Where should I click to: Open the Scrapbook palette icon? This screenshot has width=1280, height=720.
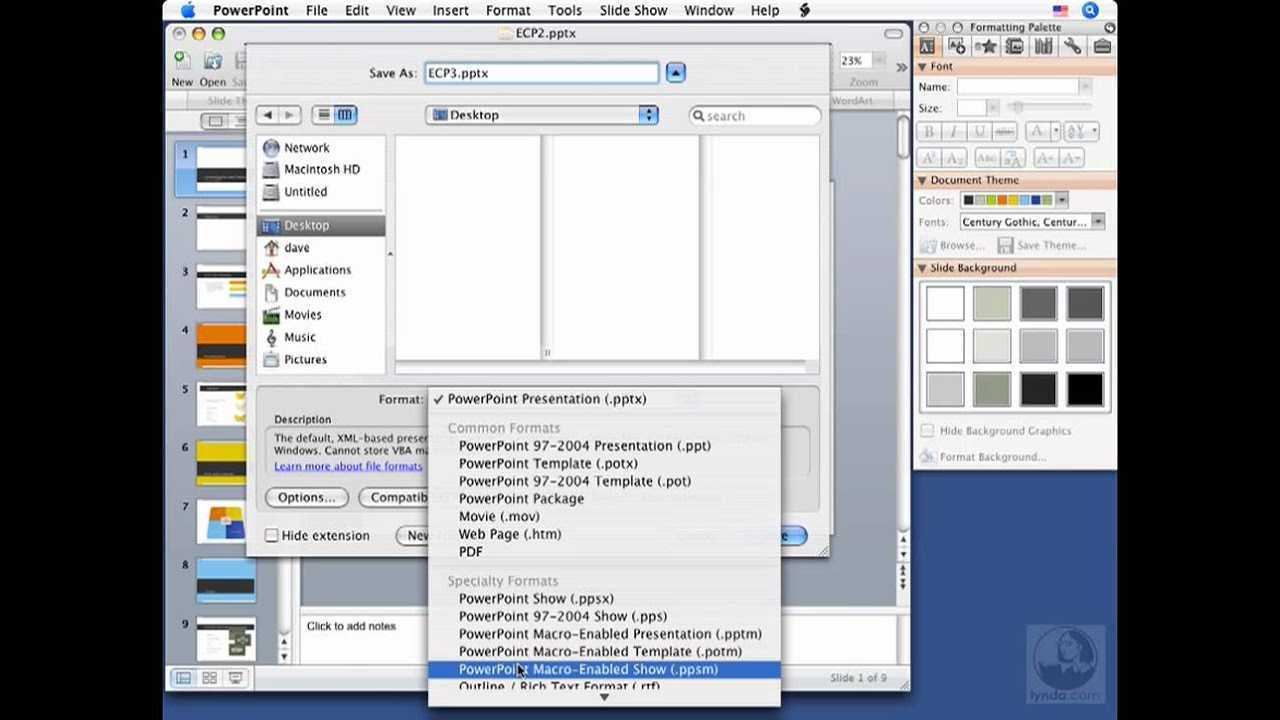1015,46
